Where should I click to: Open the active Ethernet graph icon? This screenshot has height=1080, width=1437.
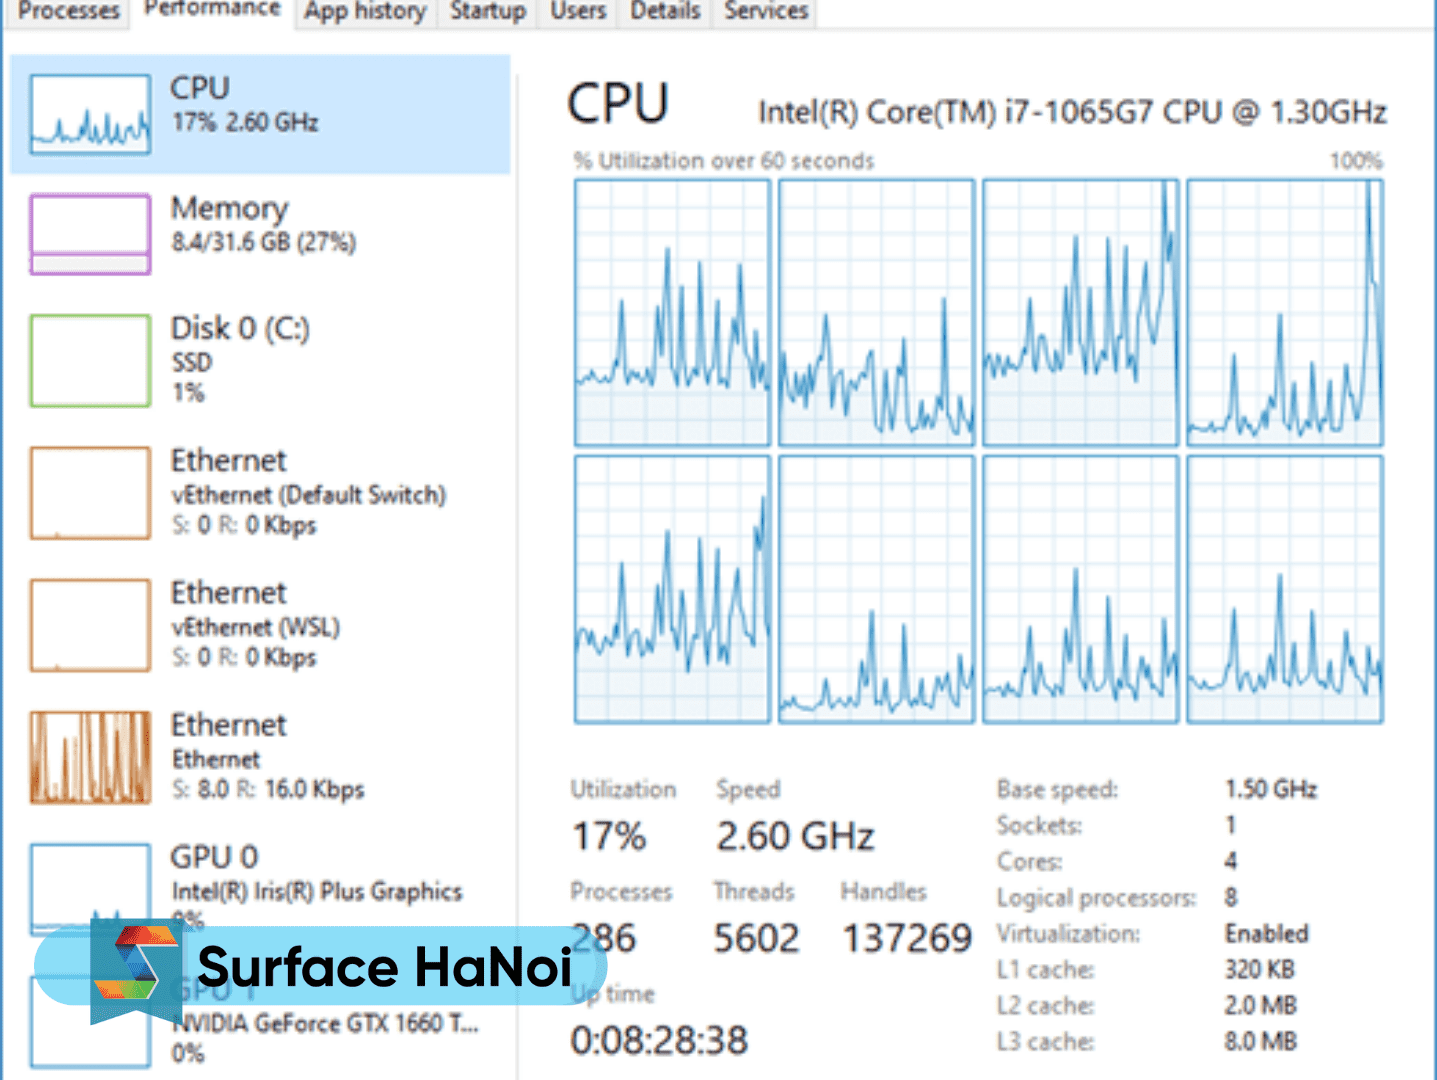coord(90,757)
